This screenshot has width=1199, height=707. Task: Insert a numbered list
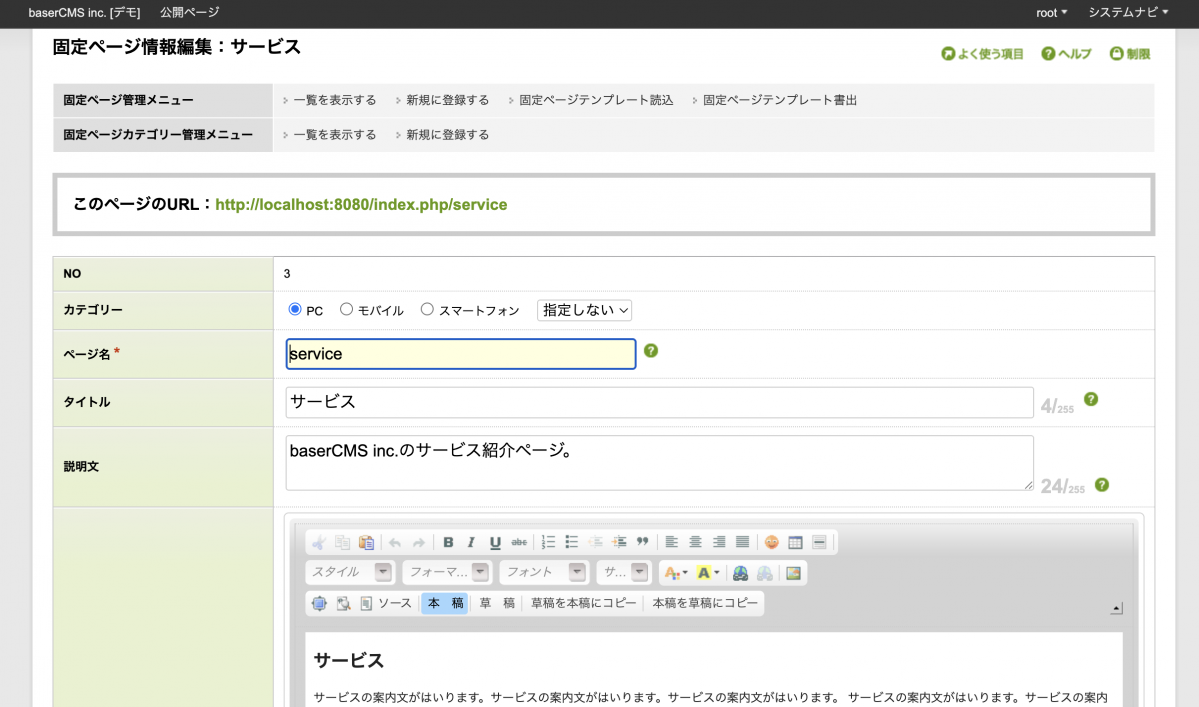[548, 542]
